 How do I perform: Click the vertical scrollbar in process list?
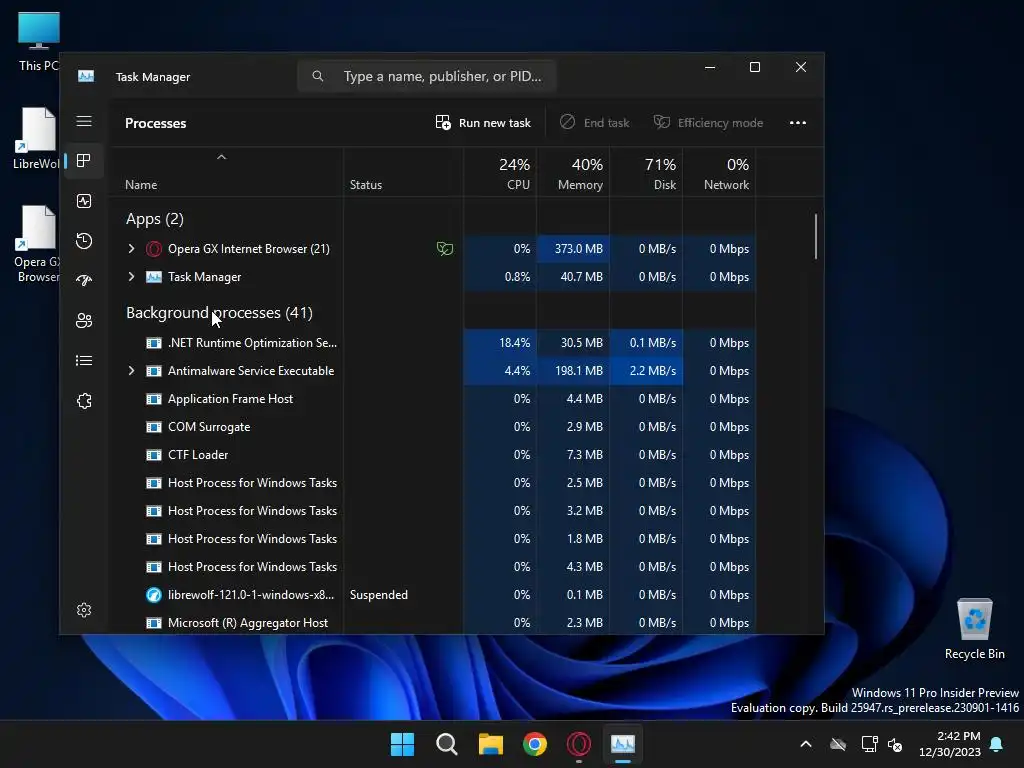point(816,236)
